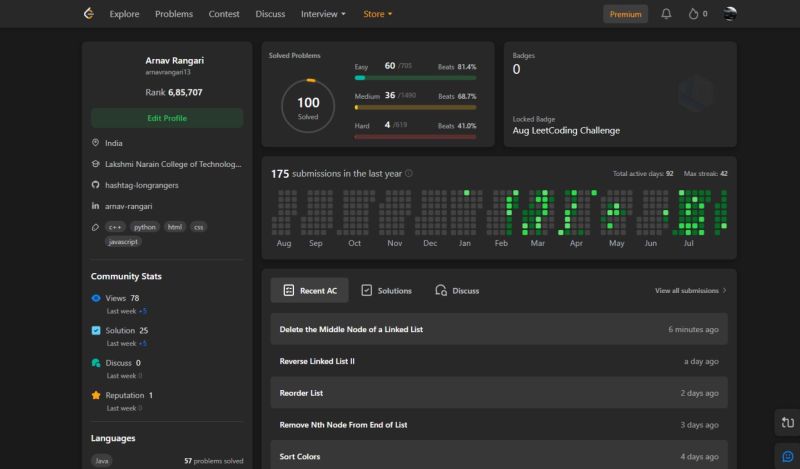Open the Discuss nav item

tap(270, 14)
